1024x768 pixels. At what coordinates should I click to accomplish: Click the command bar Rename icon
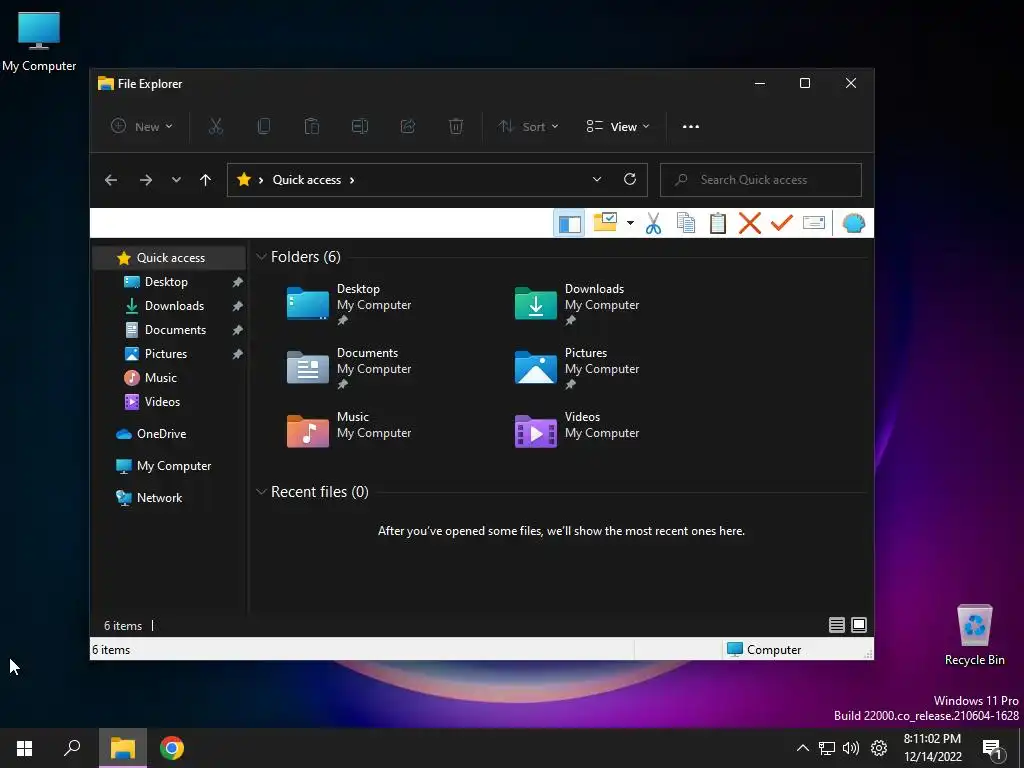pos(360,127)
